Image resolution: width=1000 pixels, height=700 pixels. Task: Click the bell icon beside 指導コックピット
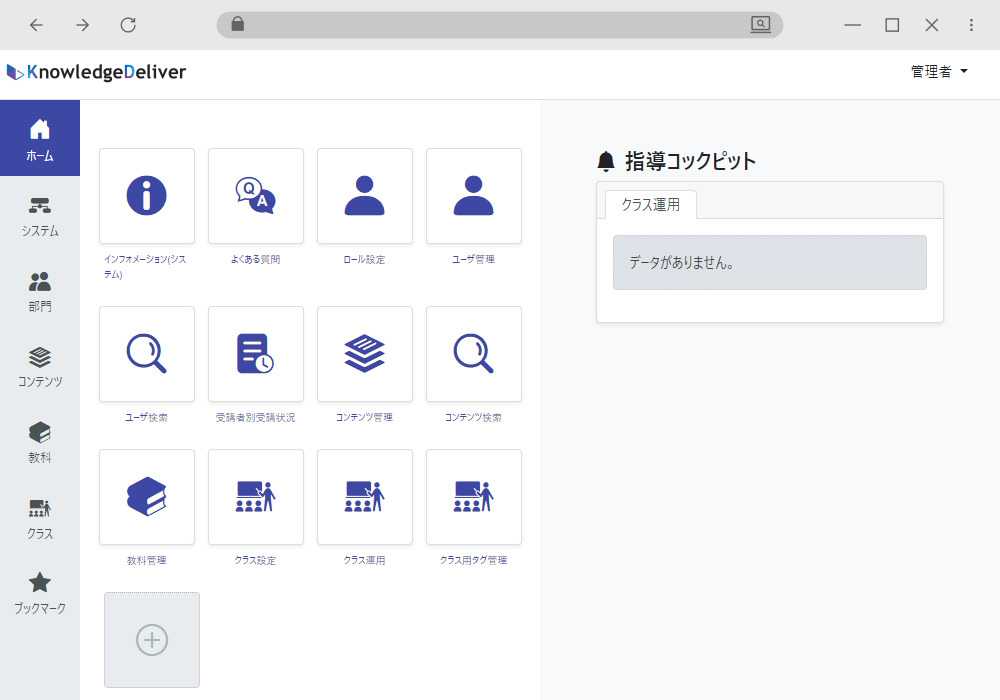[x=606, y=161]
